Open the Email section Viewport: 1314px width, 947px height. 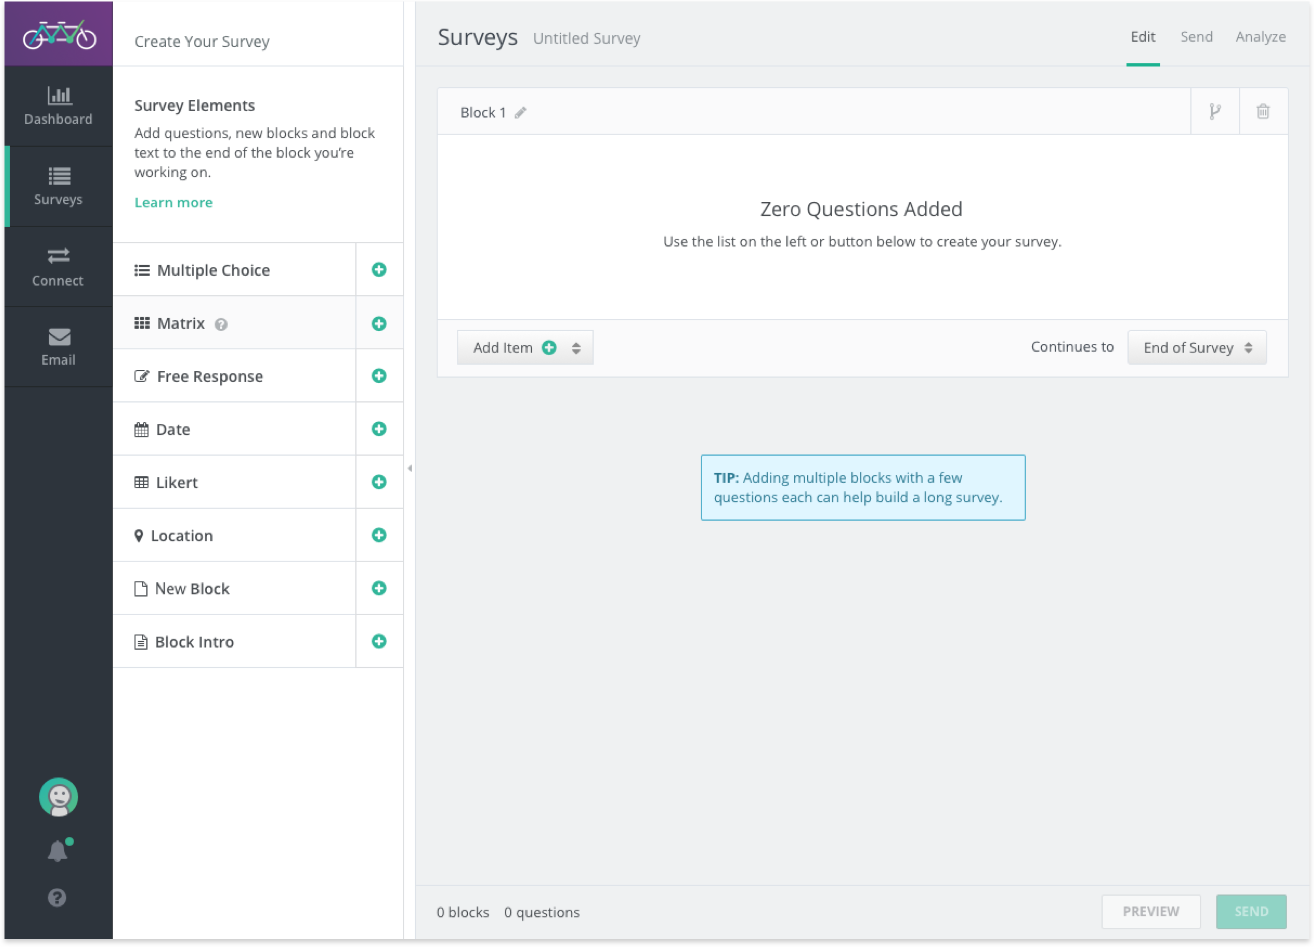tap(58, 347)
